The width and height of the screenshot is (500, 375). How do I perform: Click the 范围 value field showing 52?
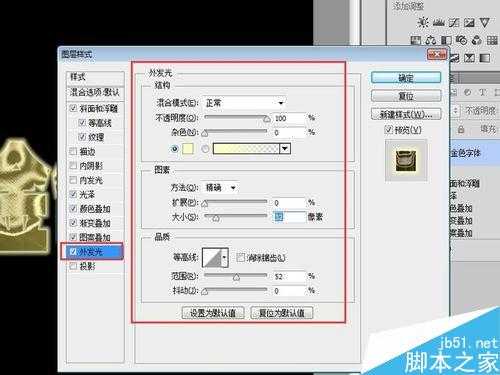[289, 276]
